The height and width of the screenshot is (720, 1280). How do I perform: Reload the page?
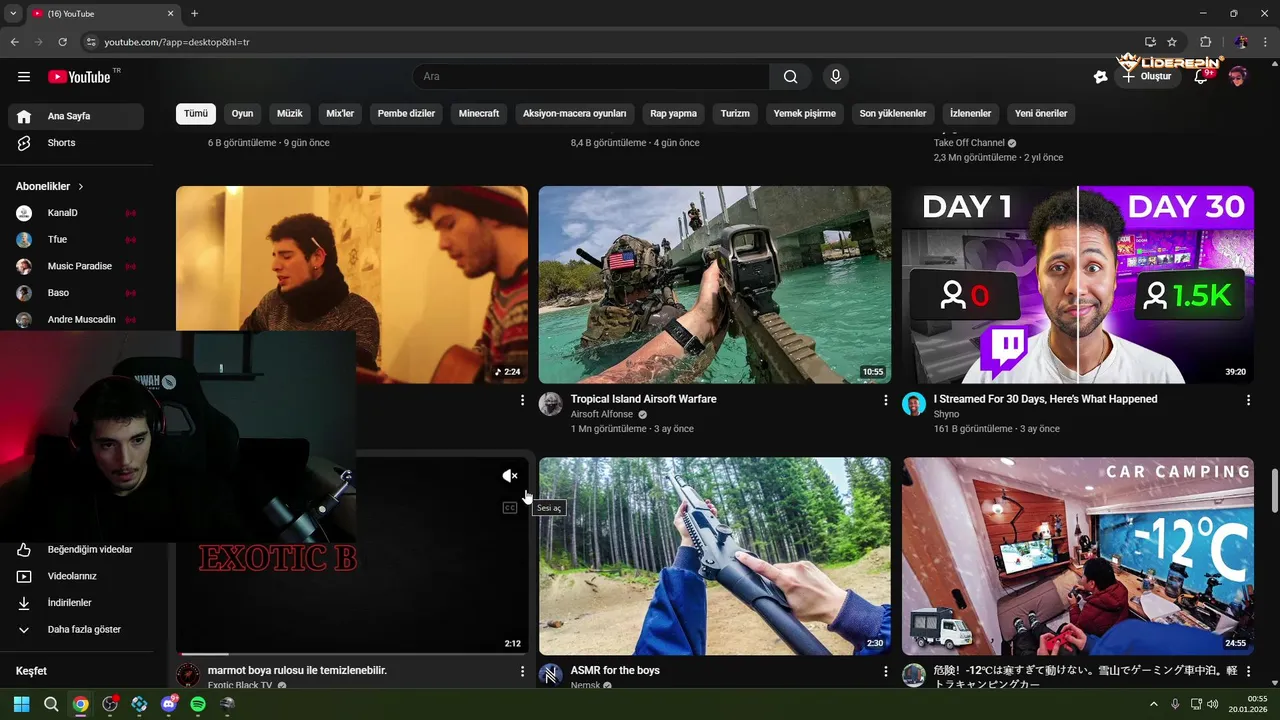tap(62, 42)
